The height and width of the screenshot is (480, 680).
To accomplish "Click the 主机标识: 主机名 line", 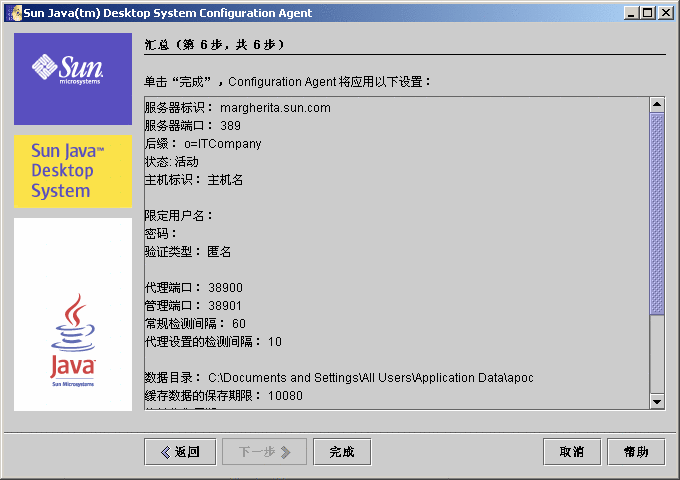I will tap(193, 180).
